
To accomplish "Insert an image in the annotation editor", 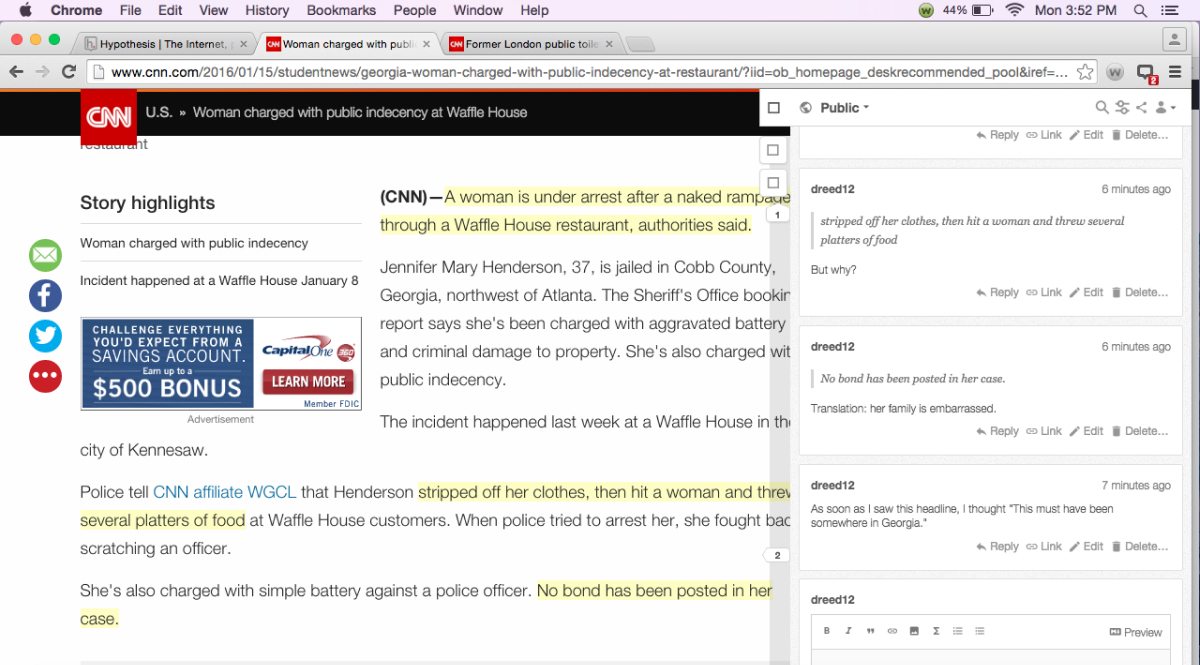I will point(914,631).
